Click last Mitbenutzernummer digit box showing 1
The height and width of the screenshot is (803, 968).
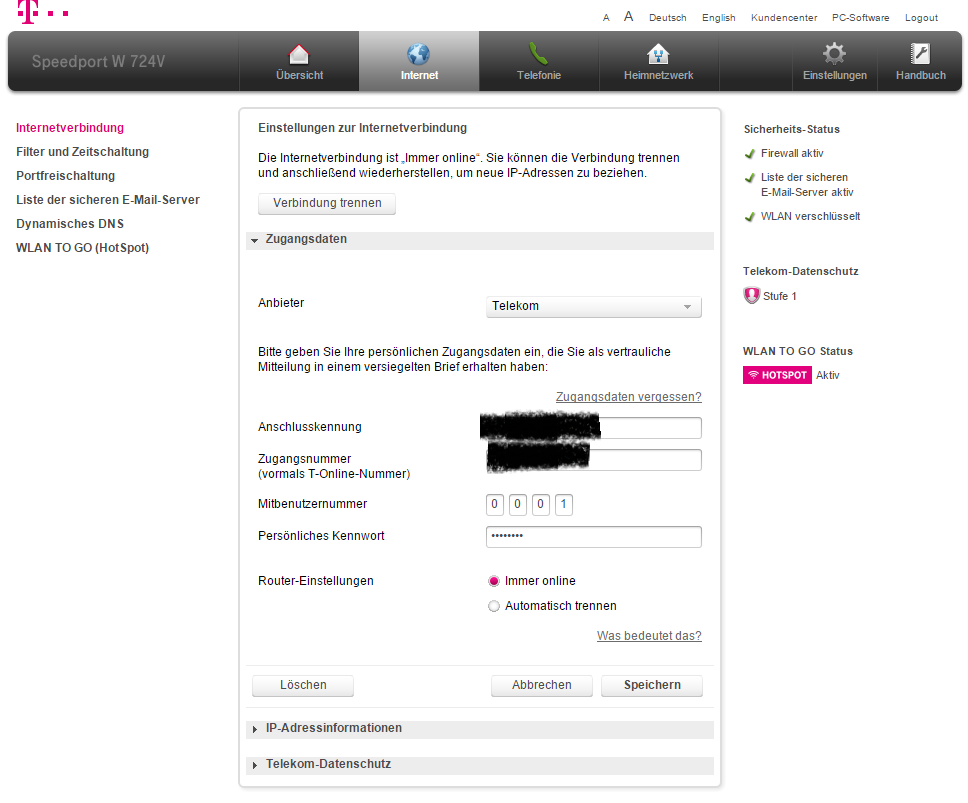(x=564, y=504)
